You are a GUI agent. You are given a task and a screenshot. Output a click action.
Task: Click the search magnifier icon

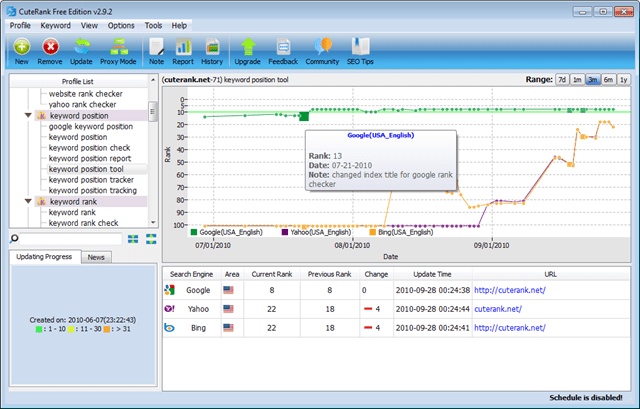click(x=14, y=239)
